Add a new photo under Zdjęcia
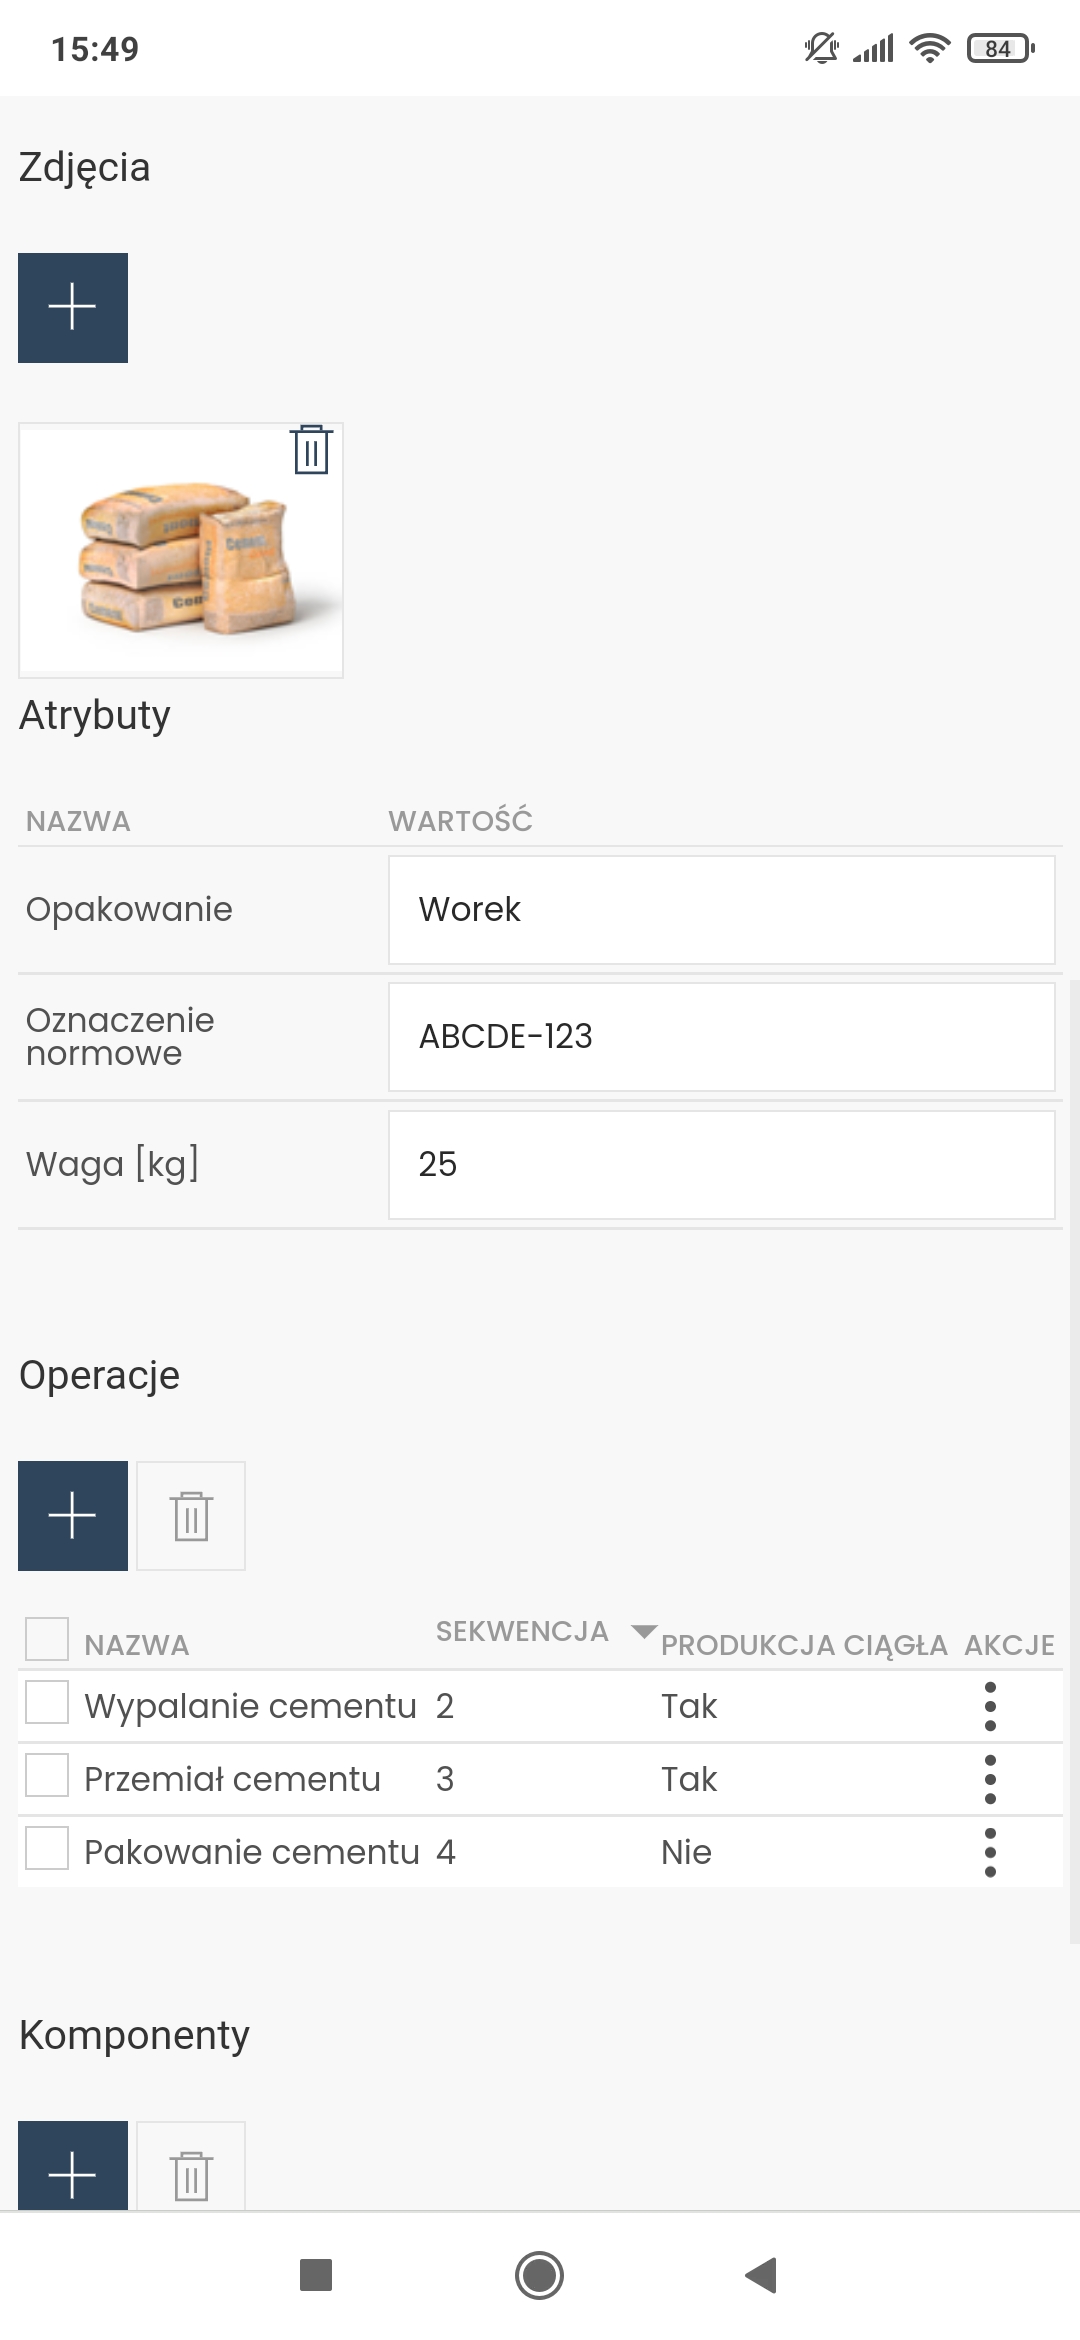The width and height of the screenshot is (1080, 2340). [73, 308]
